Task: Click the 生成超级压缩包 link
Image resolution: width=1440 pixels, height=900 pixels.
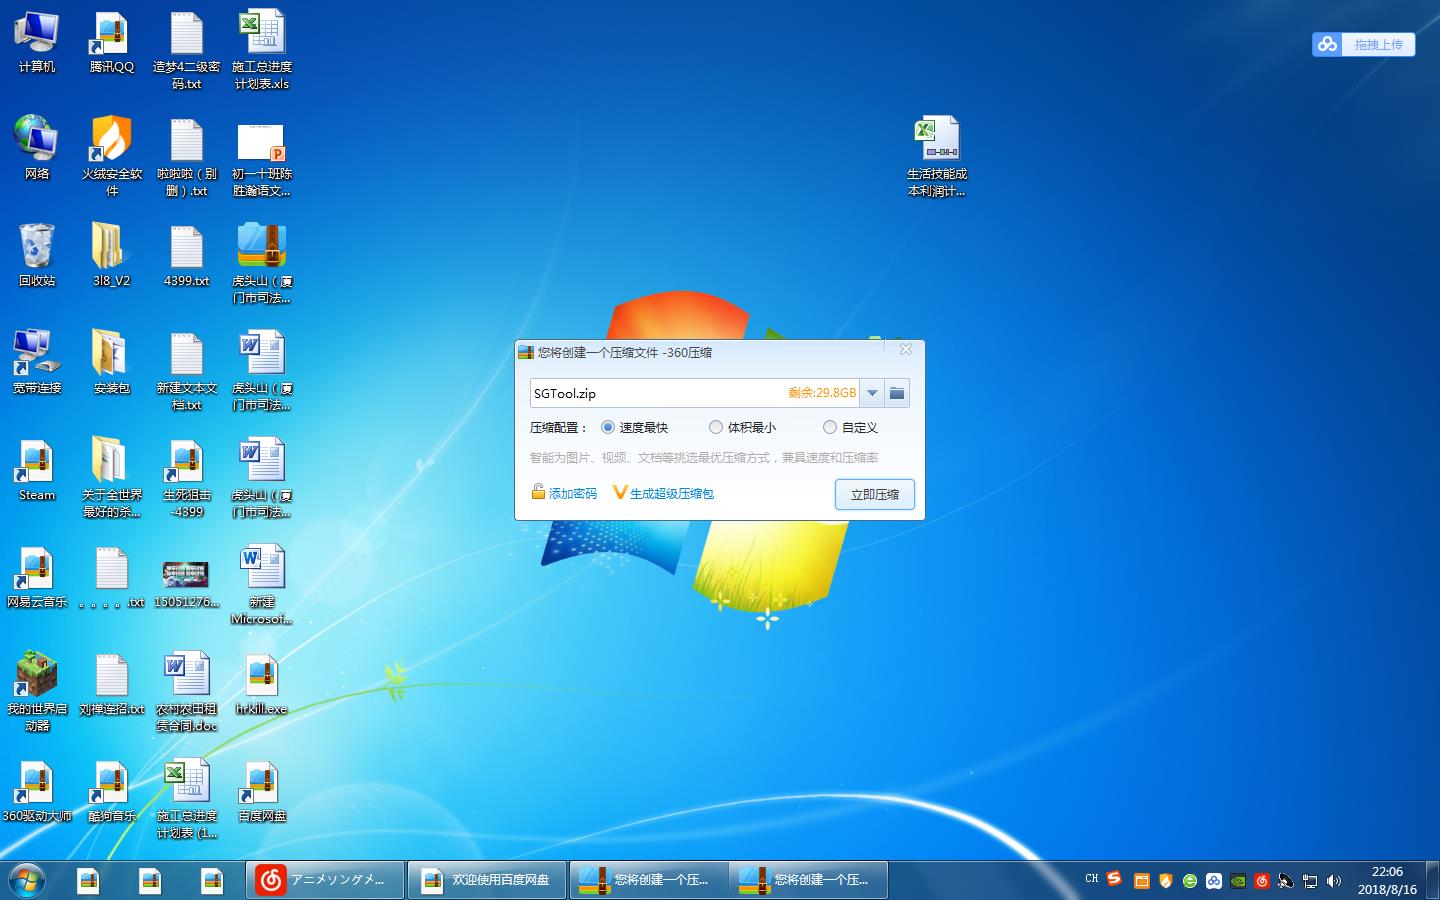Action: point(671,493)
